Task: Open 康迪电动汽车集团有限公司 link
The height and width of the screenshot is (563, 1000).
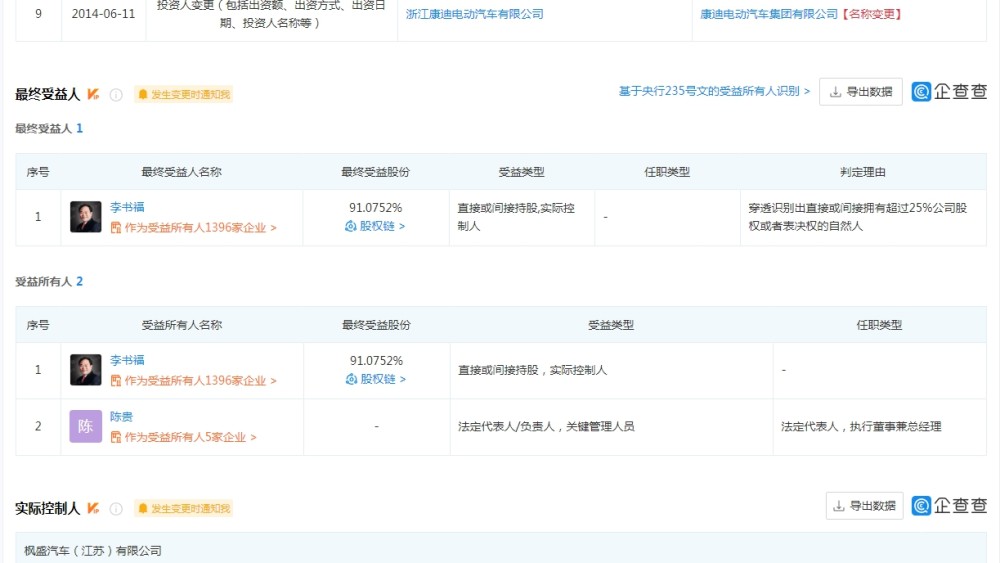Action: point(768,14)
